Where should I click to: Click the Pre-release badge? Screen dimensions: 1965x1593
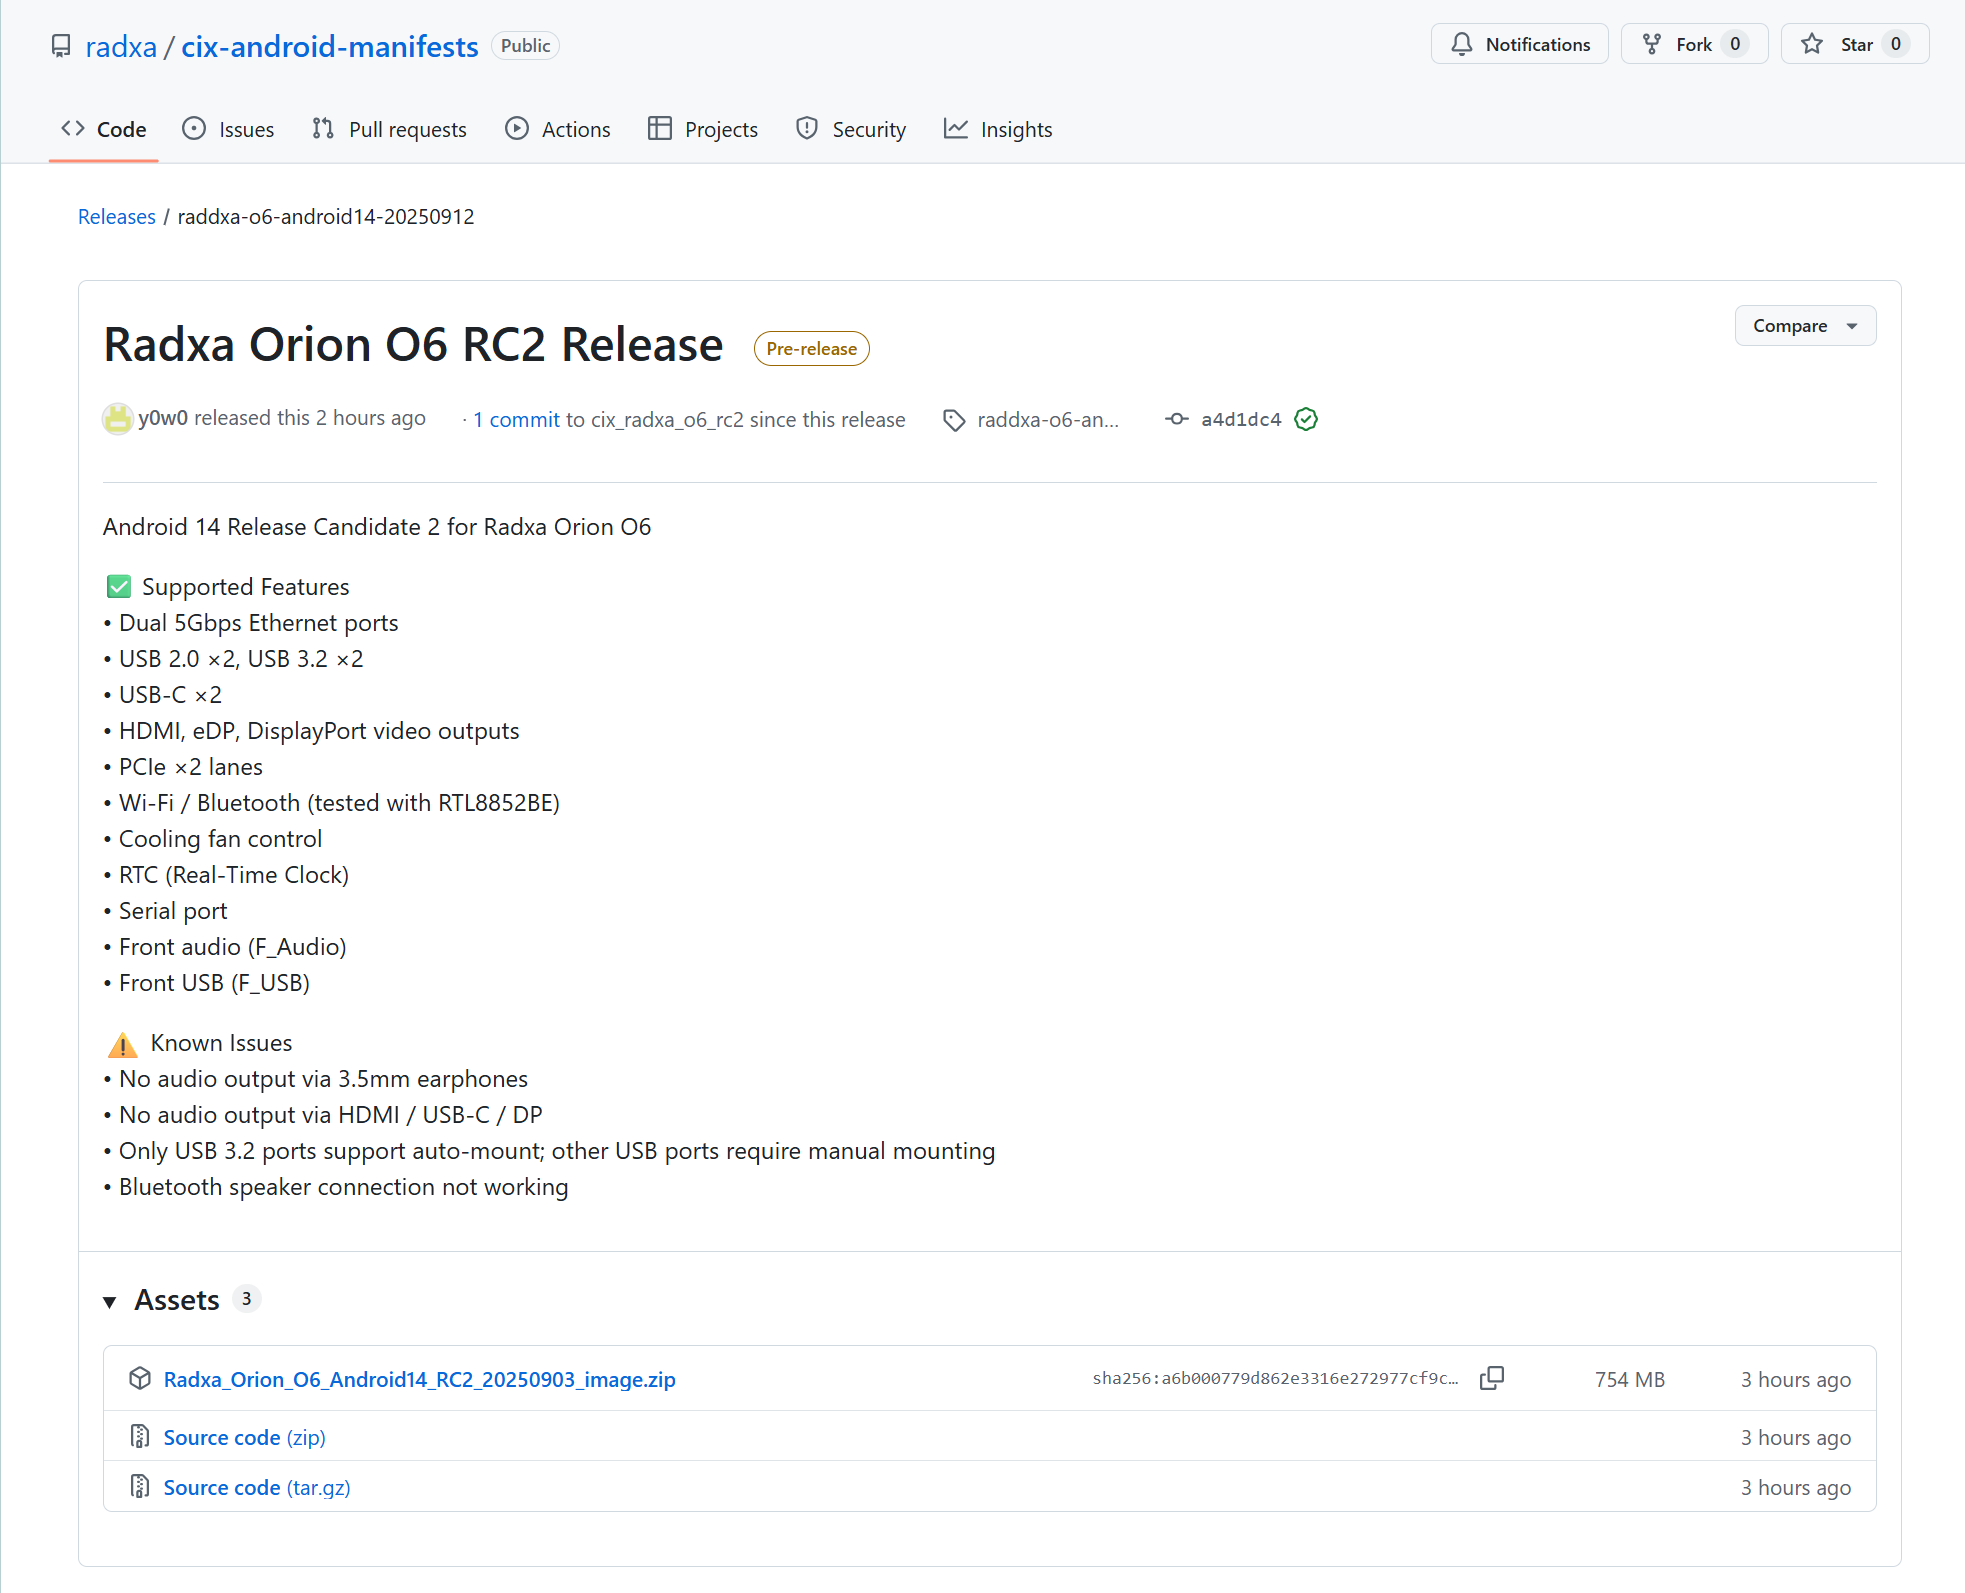coord(811,348)
